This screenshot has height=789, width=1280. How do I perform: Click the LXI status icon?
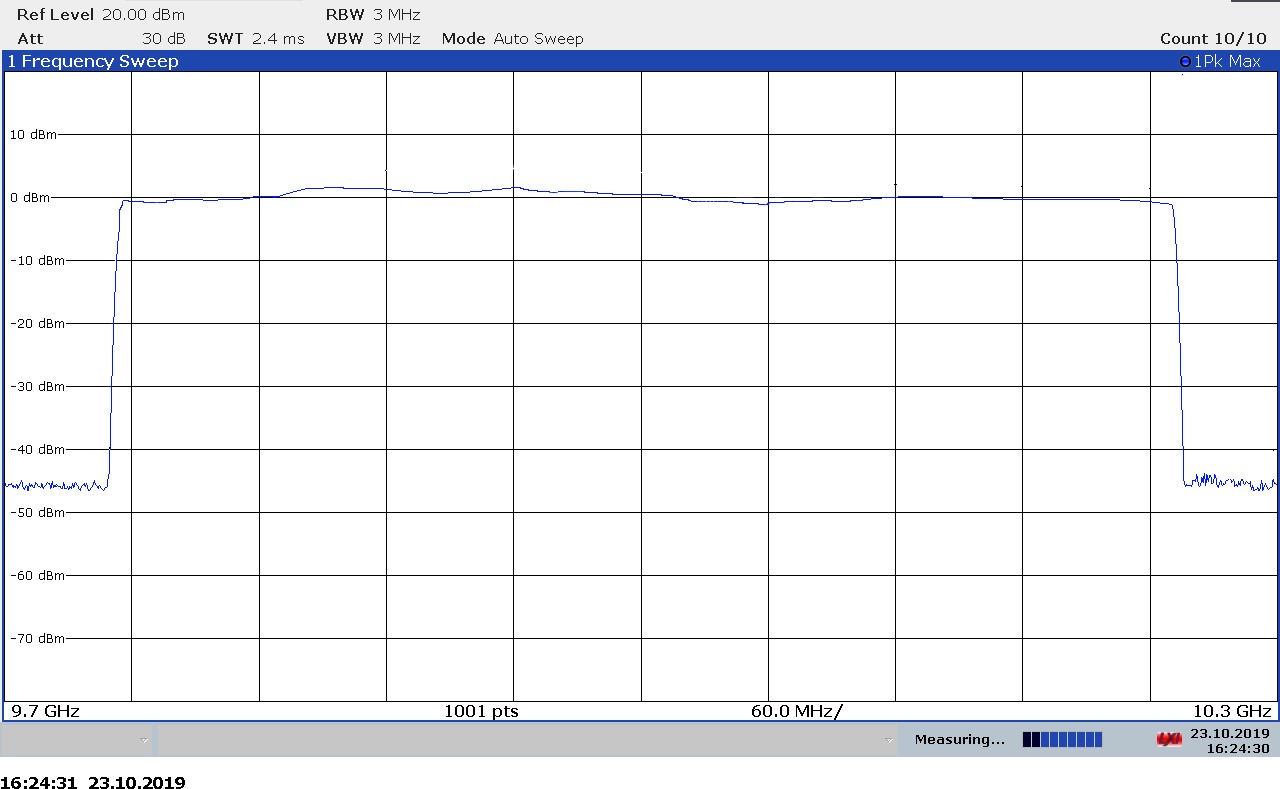click(x=1168, y=740)
